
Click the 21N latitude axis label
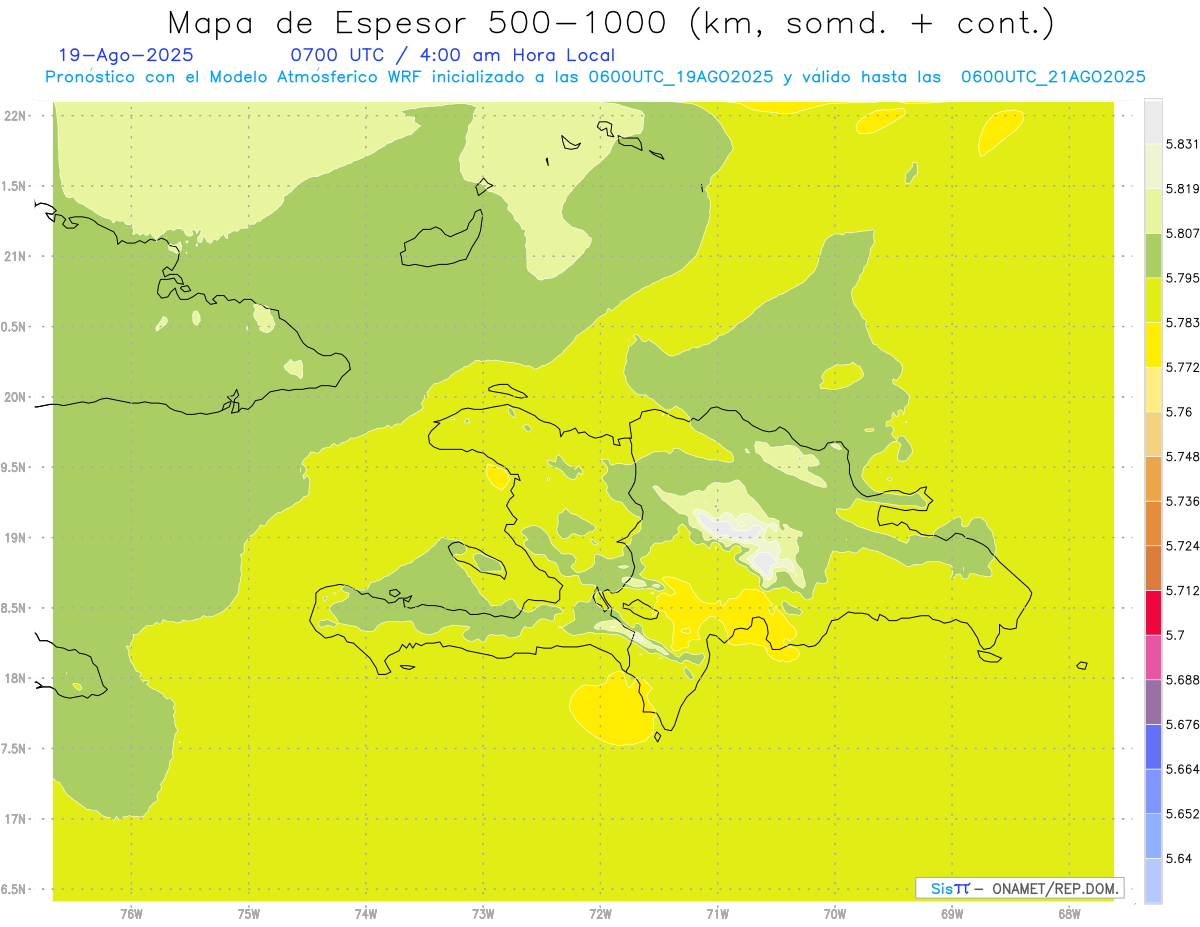point(17,257)
